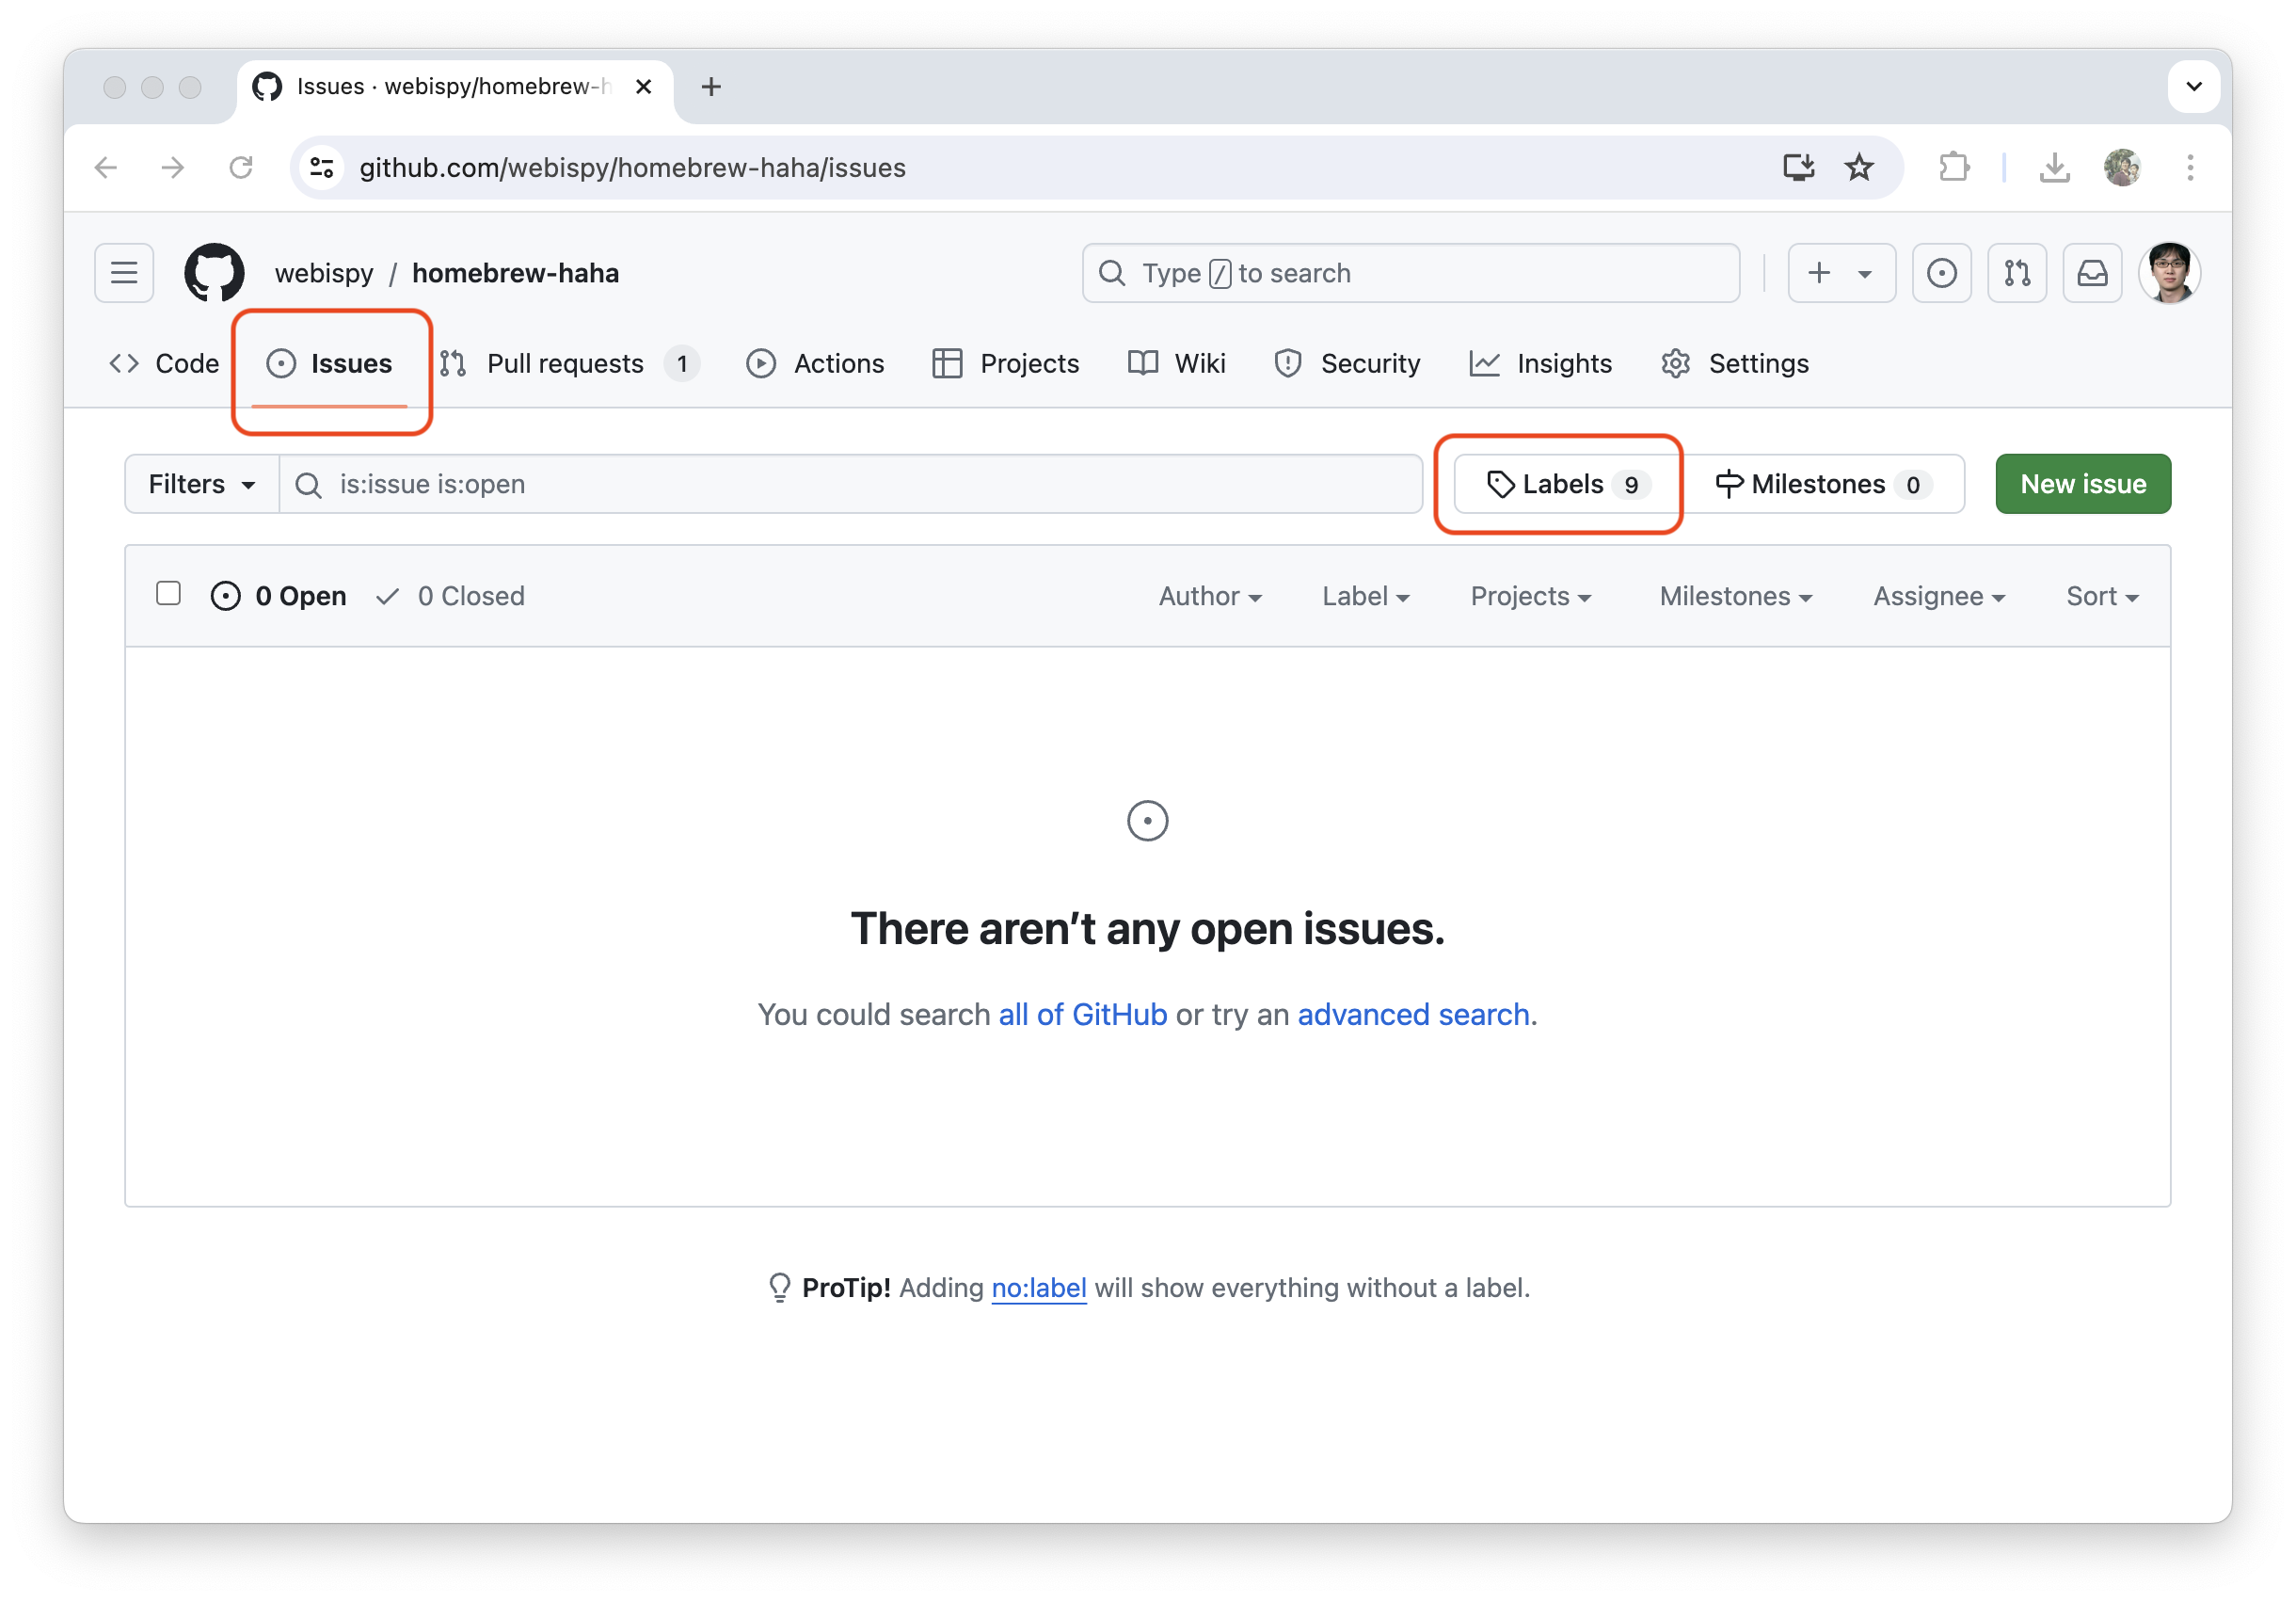Expand the tab search dropdown arrow
Image resolution: width=2296 pixels, height=1602 pixels.
(x=2194, y=87)
